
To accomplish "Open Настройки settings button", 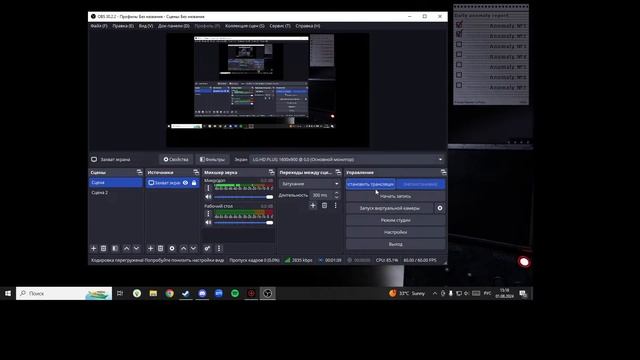I will pyautogui.click(x=396, y=232).
